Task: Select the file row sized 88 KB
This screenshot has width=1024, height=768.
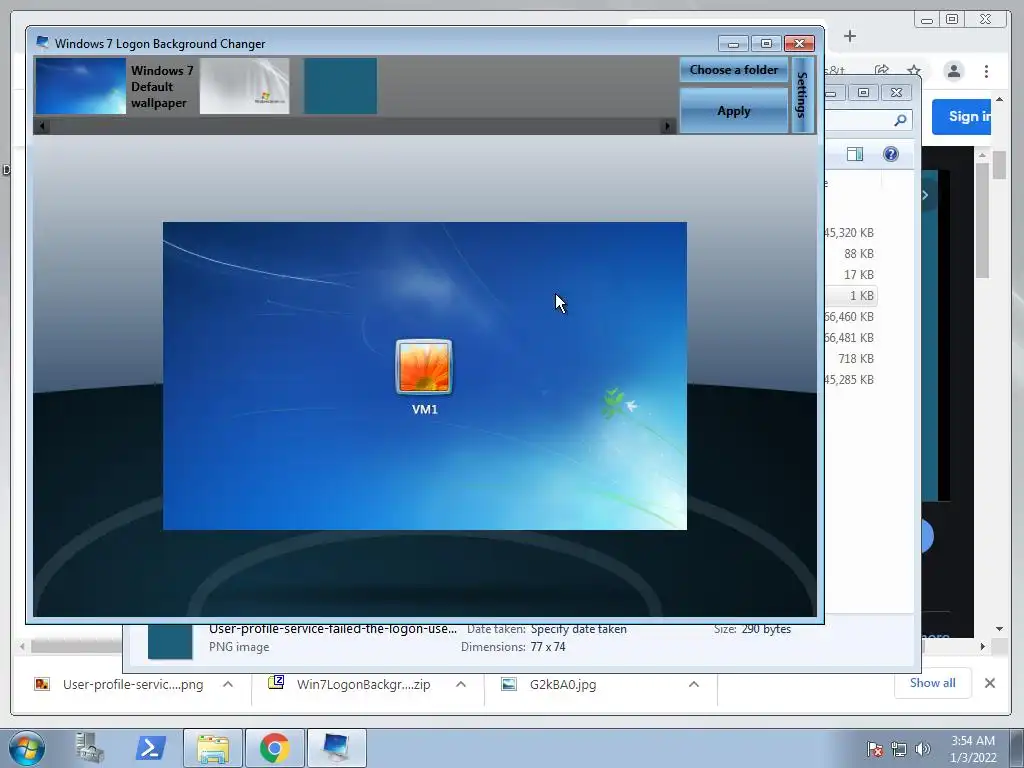Action: coord(850,253)
